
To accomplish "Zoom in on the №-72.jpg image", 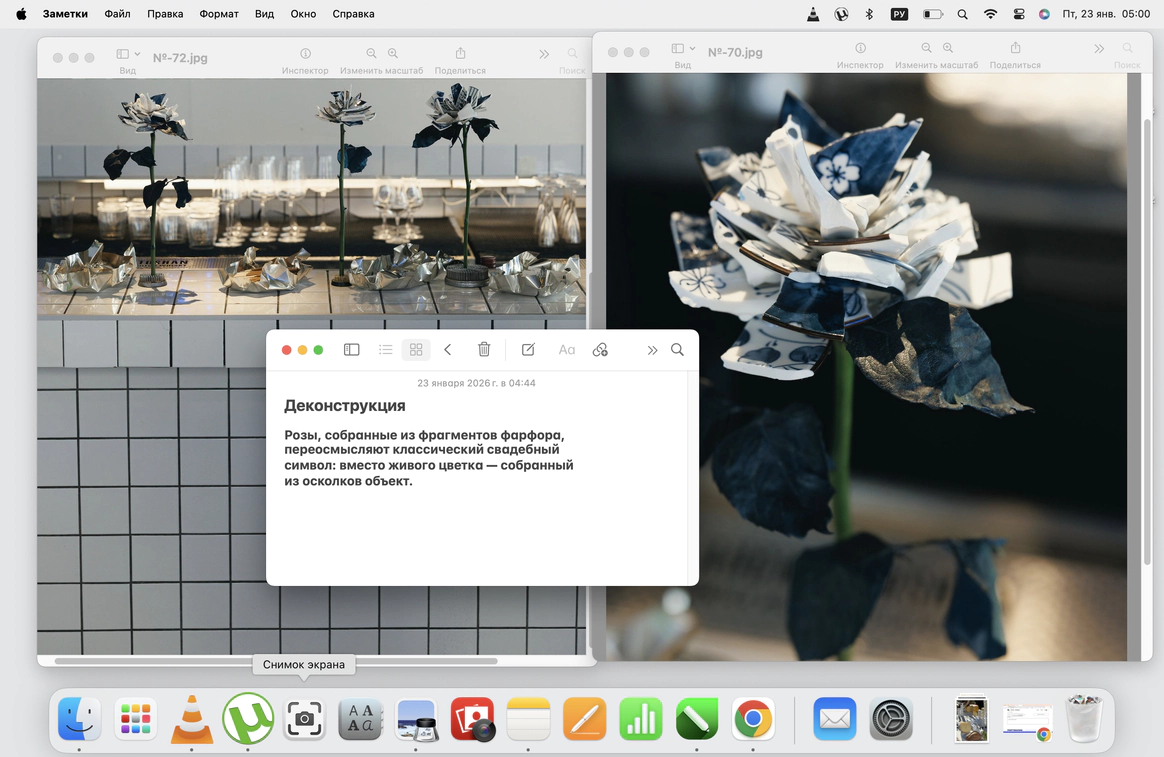I will [393, 54].
